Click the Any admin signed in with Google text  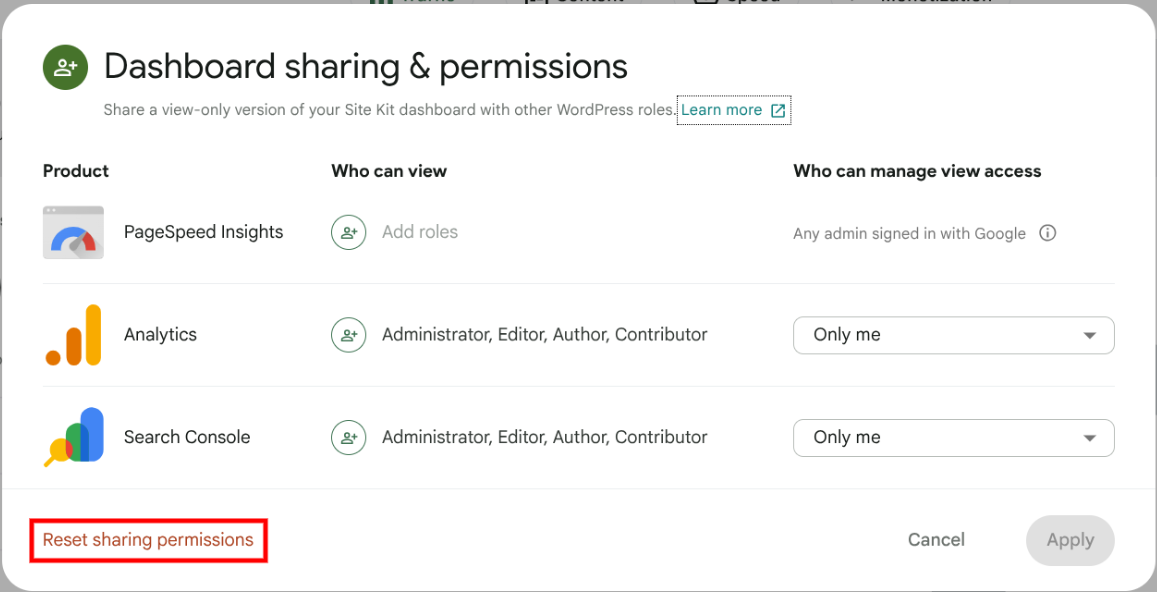pyautogui.click(x=909, y=233)
